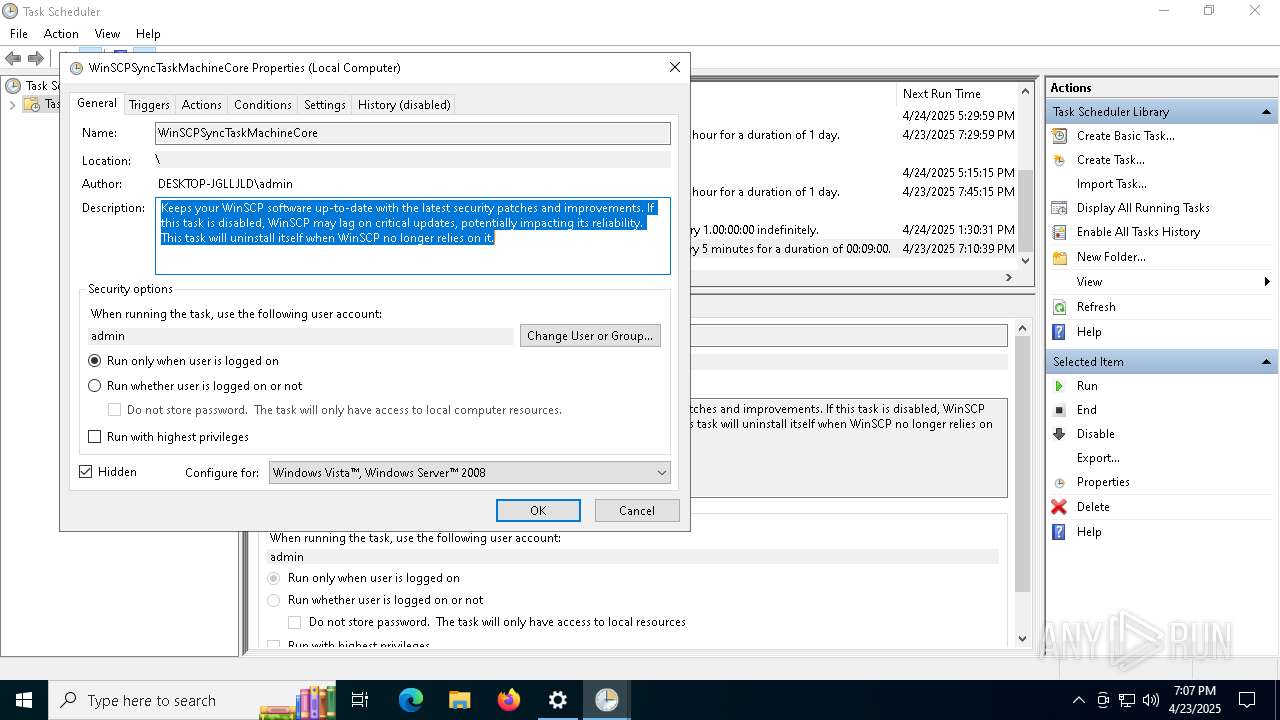
Task: Open the Action menu
Action: tap(61, 34)
